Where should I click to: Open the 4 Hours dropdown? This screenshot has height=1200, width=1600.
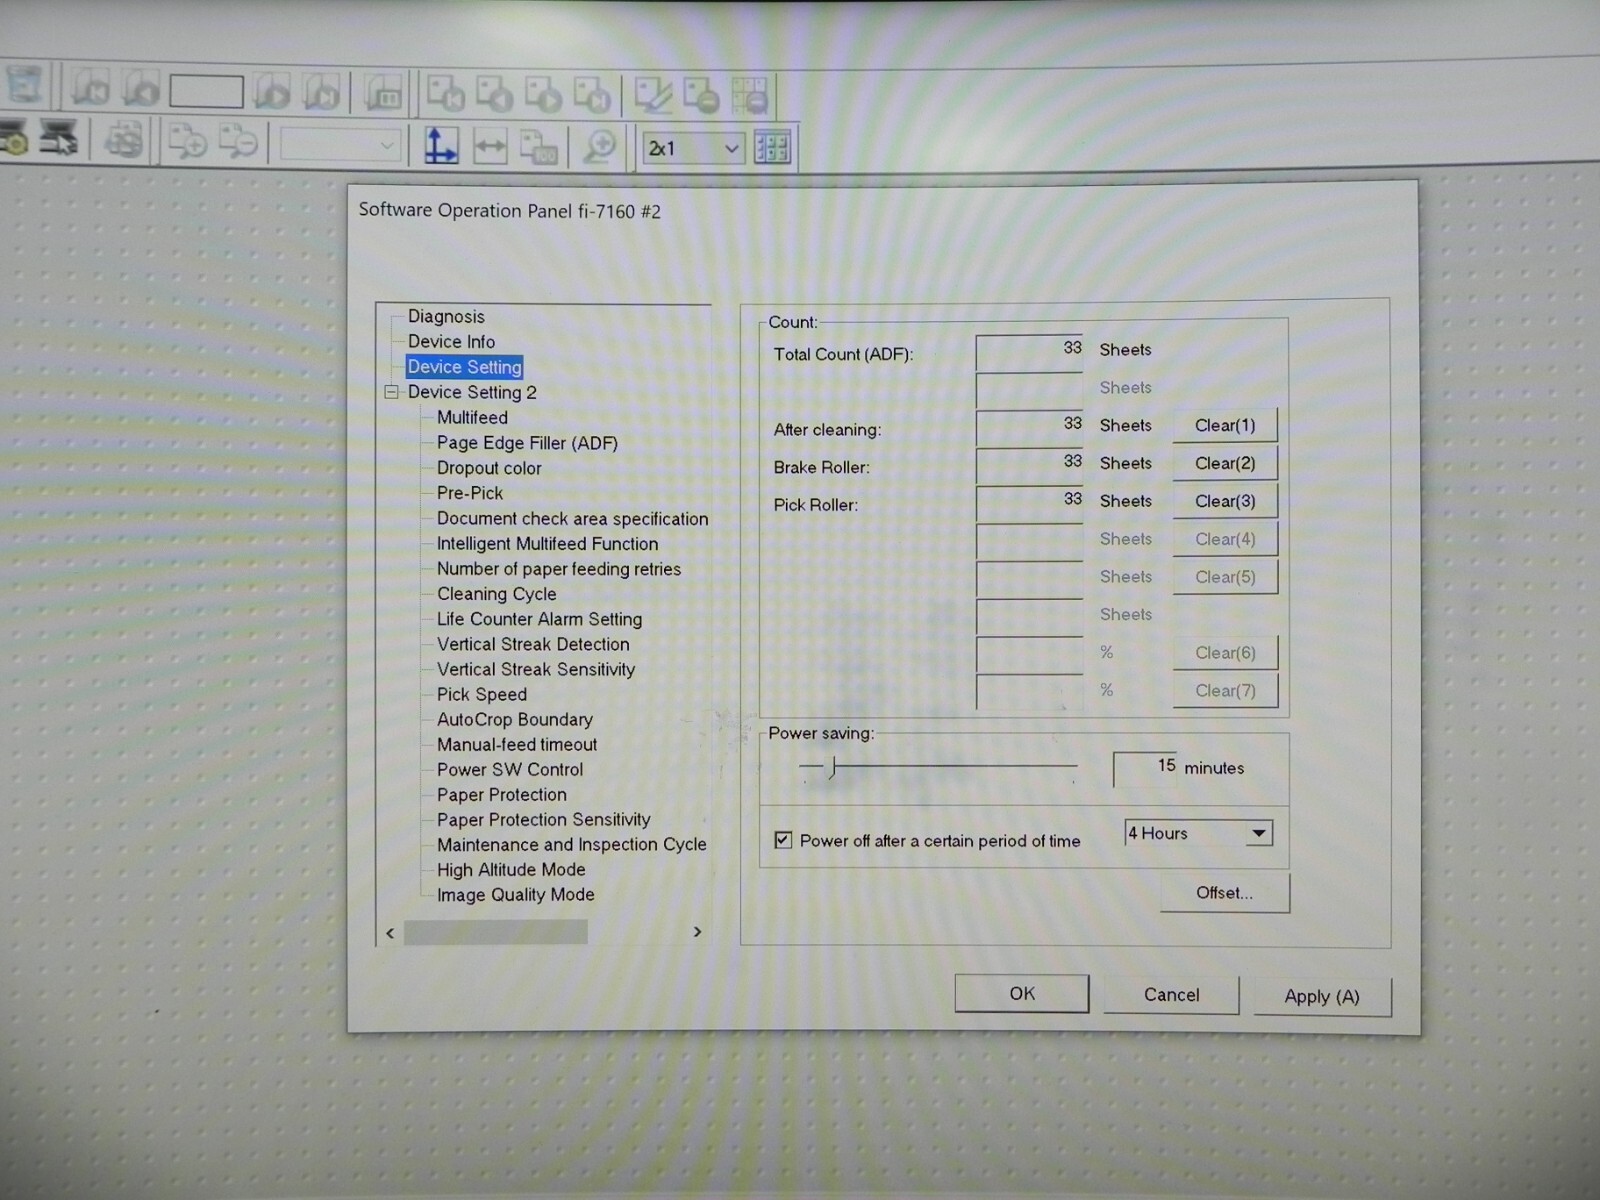tap(1199, 833)
